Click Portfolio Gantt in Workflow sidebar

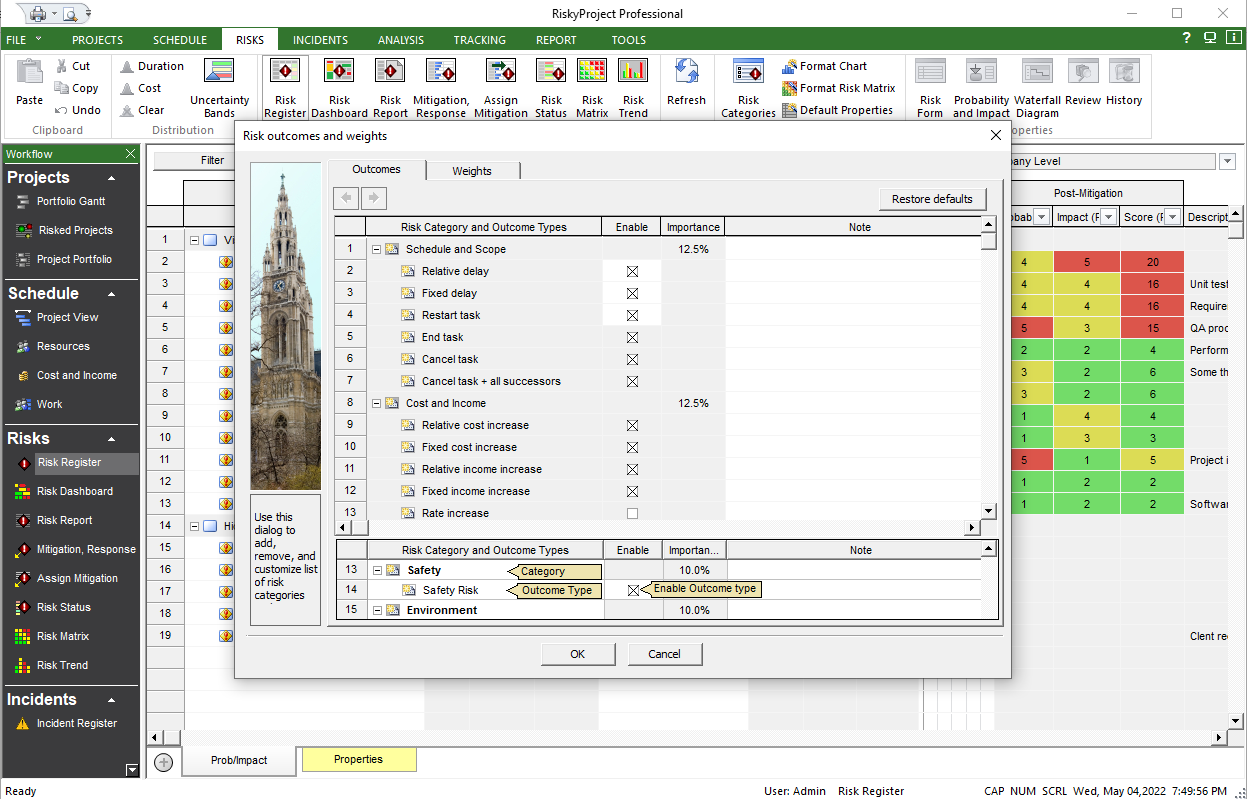click(70, 201)
